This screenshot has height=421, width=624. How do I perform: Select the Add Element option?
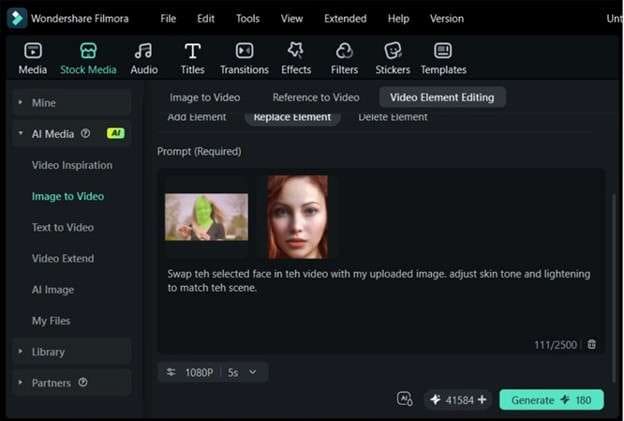[x=197, y=117]
